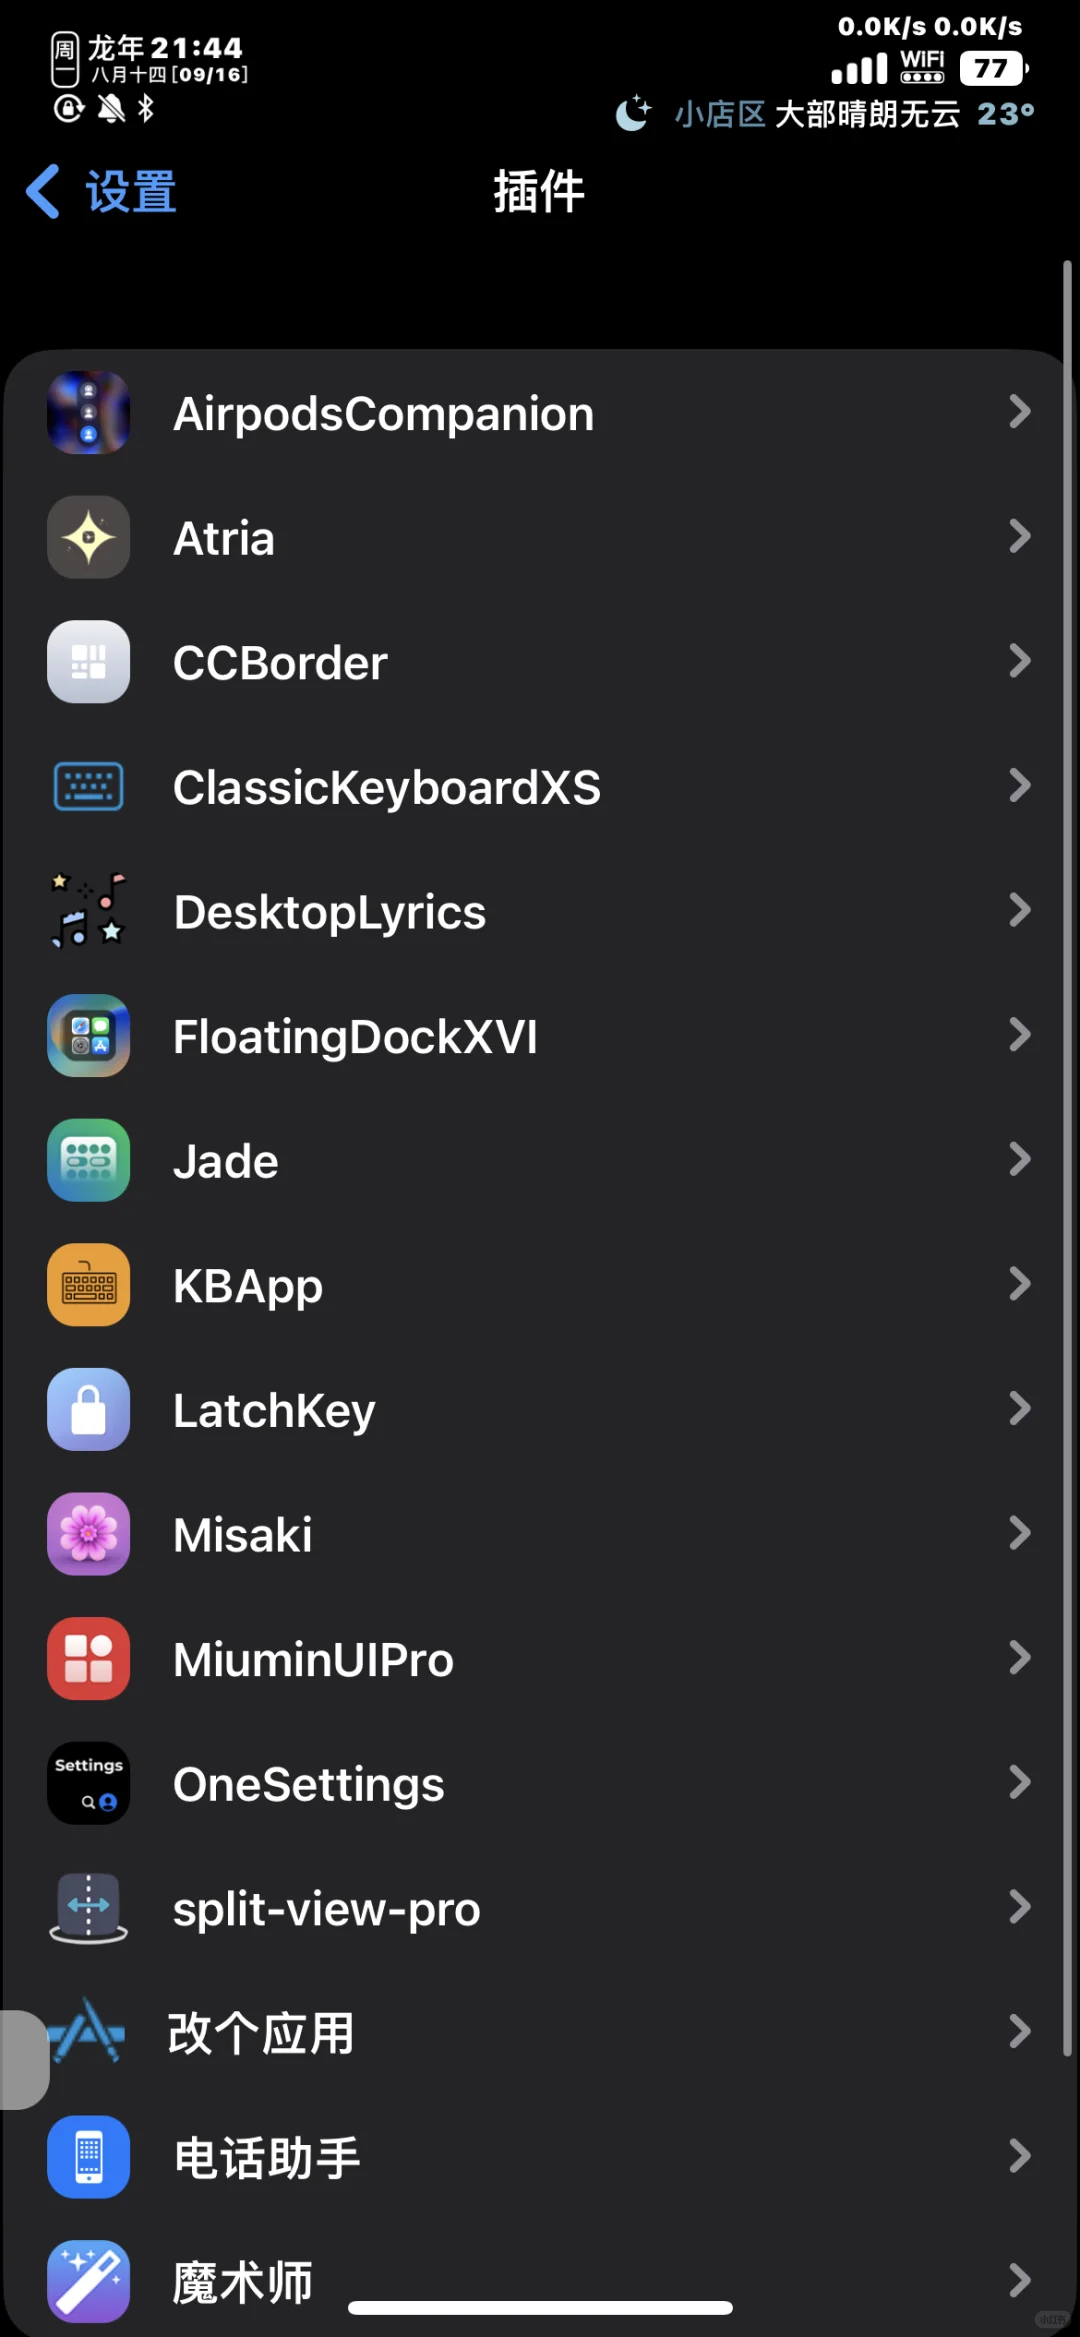The image size is (1080, 2337).
Task: Tap the Misaki pink flower icon
Action: coord(88,1534)
